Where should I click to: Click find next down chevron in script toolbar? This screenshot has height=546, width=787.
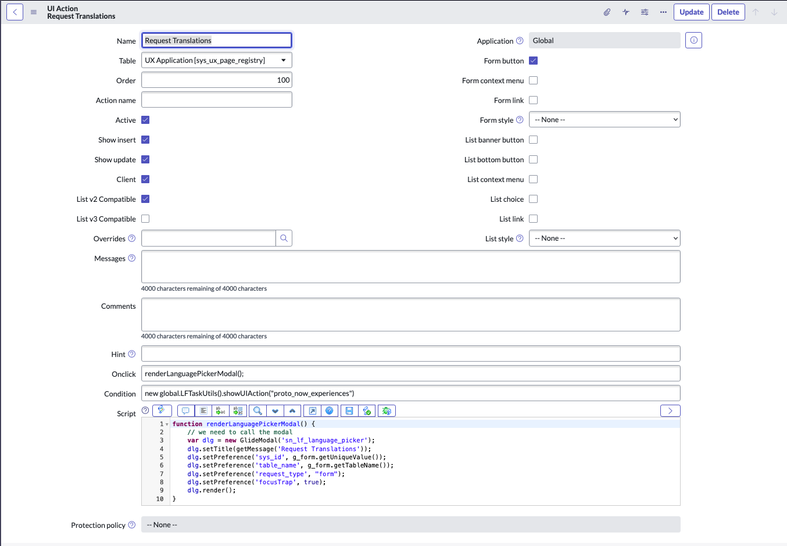pos(275,411)
